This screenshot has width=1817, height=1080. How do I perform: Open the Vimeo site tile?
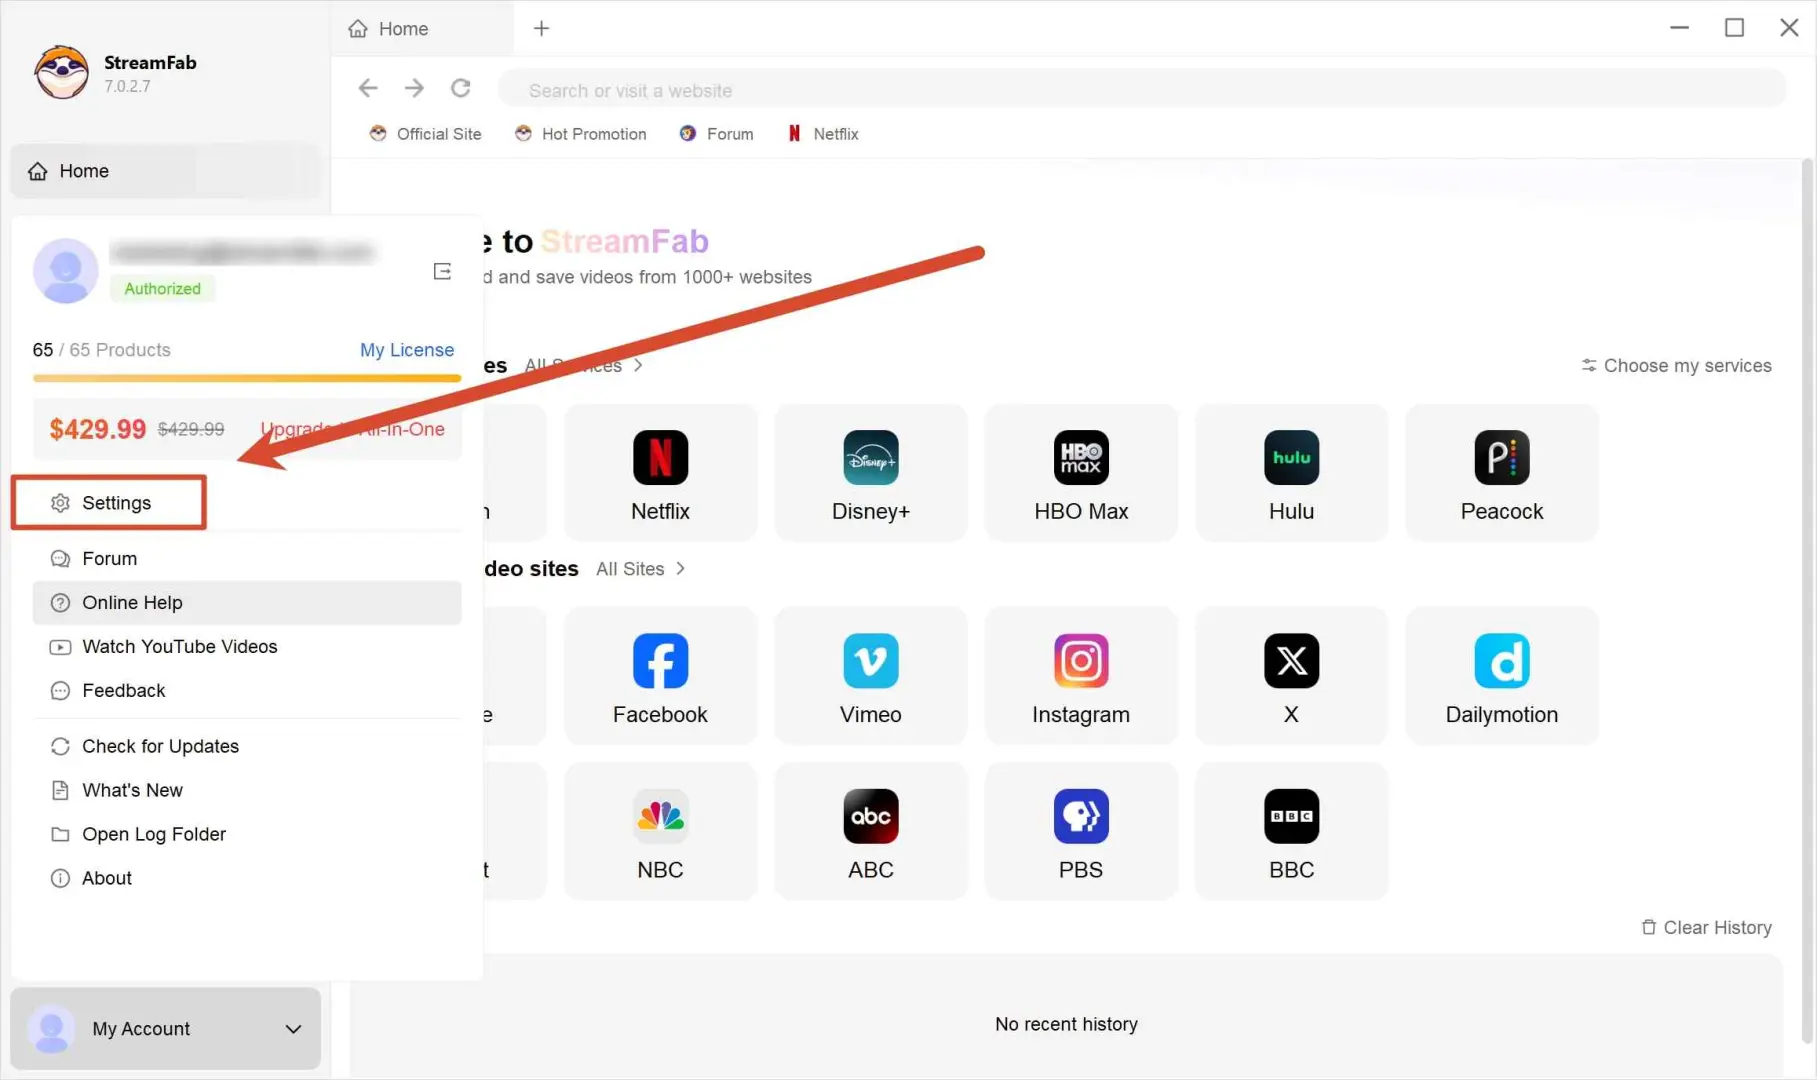(870, 676)
